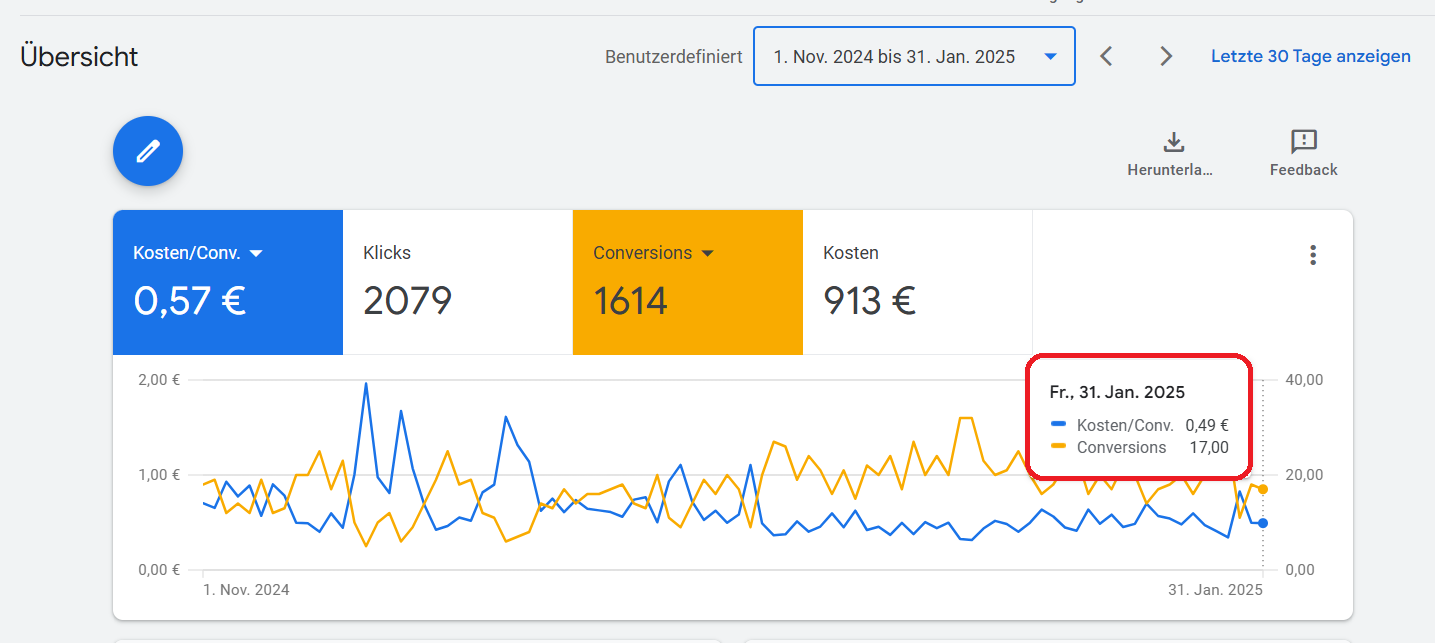
Task: Go to the next date range arrow
Action: [x=1166, y=56]
